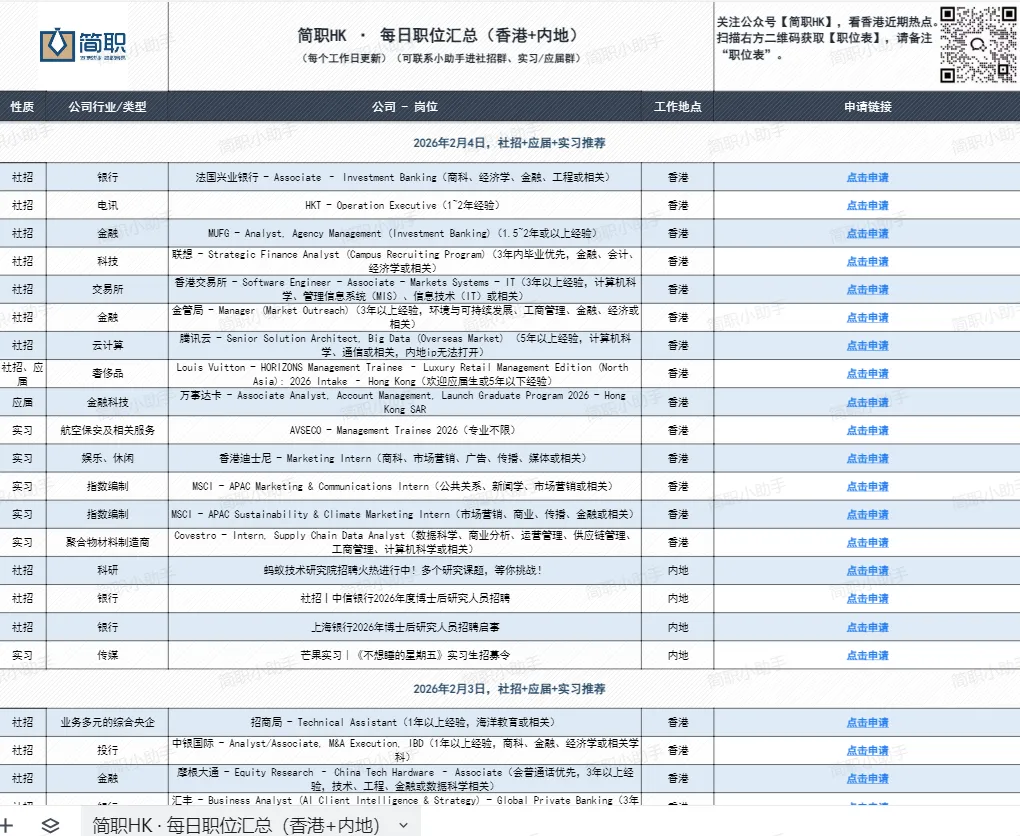
Task: Open 点击申请 link for 香港迪士尼 Marketing Intern
Action: pos(867,458)
